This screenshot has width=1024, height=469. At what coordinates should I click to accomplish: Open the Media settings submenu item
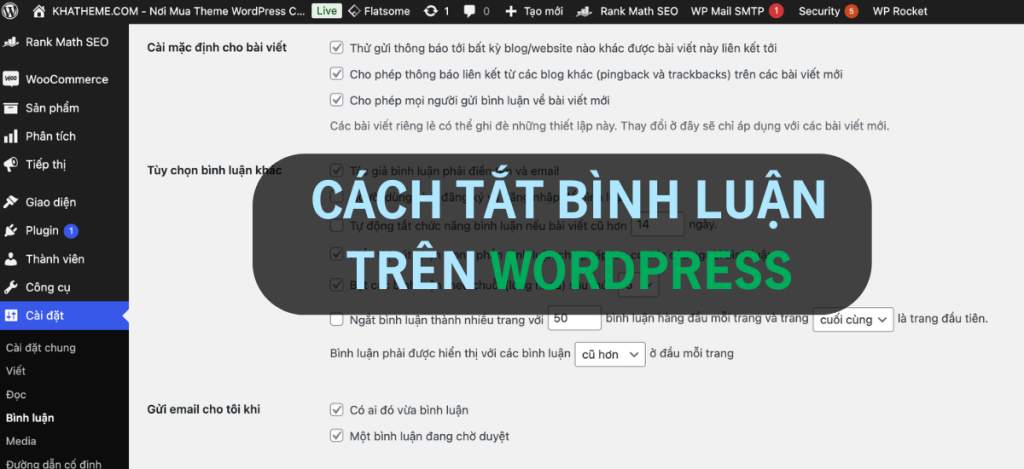pos(21,442)
